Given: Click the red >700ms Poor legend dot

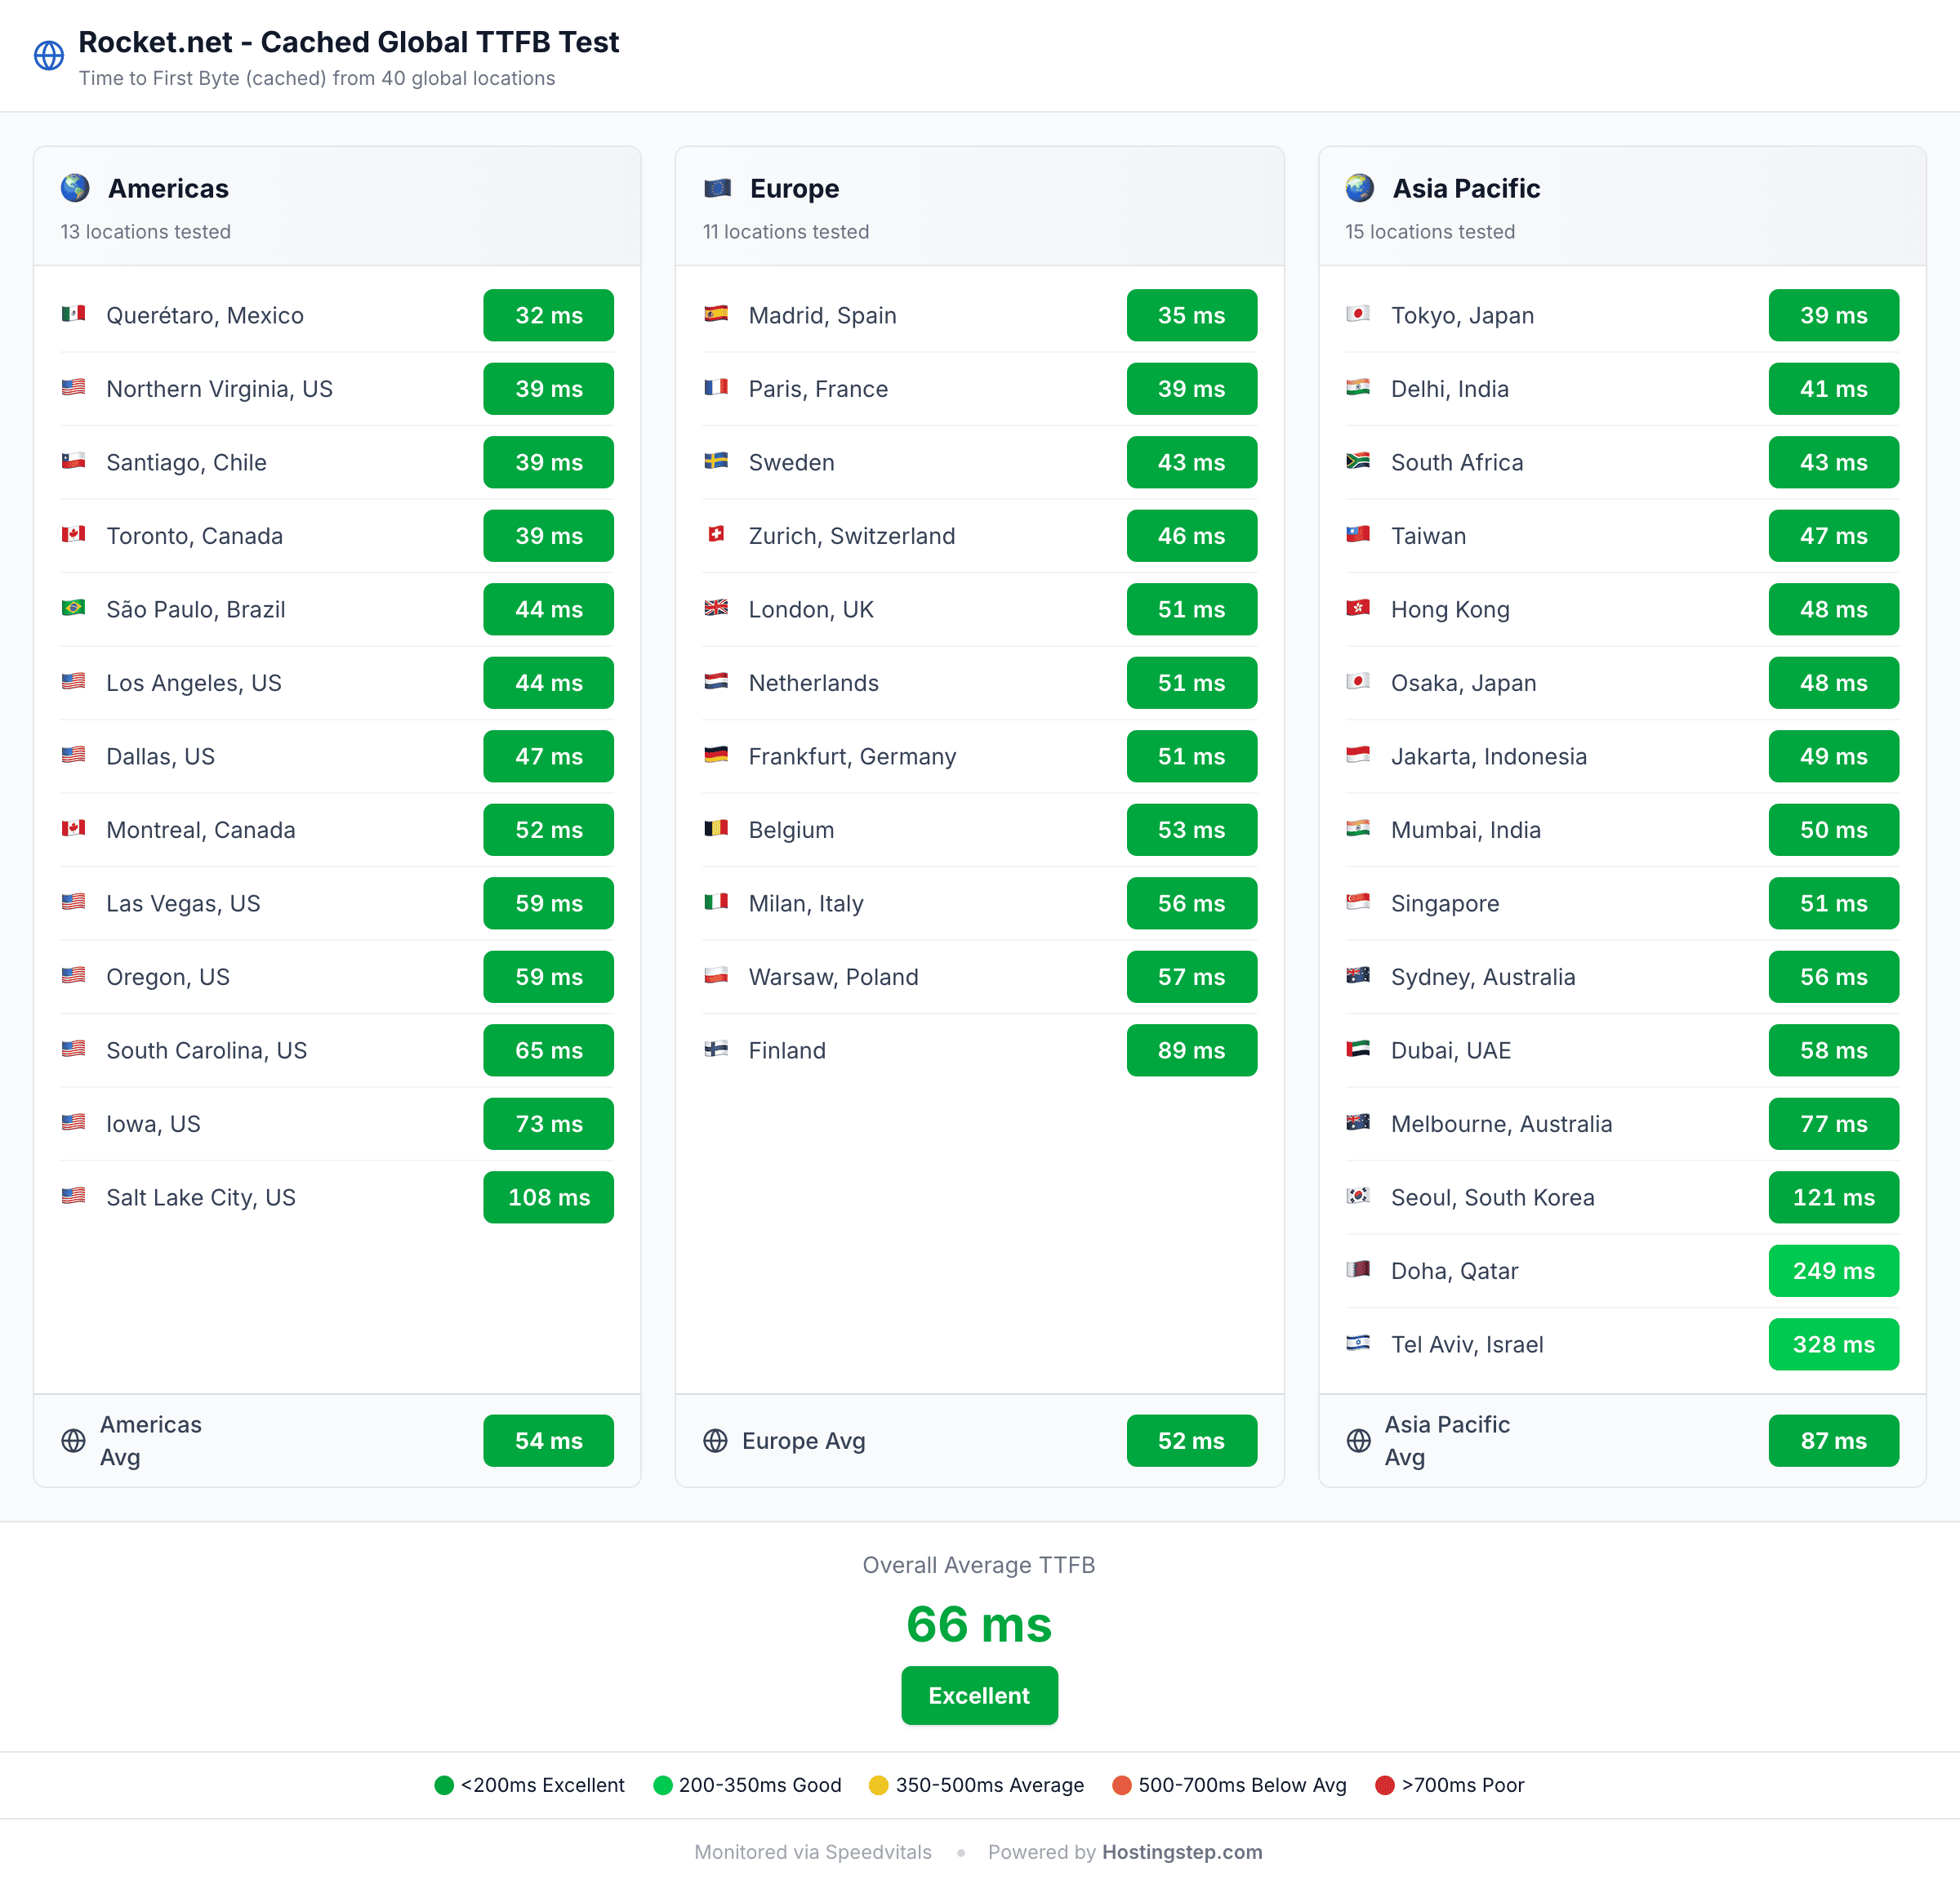Looking at the screenshot, I should click(x=1385, y=1785).
